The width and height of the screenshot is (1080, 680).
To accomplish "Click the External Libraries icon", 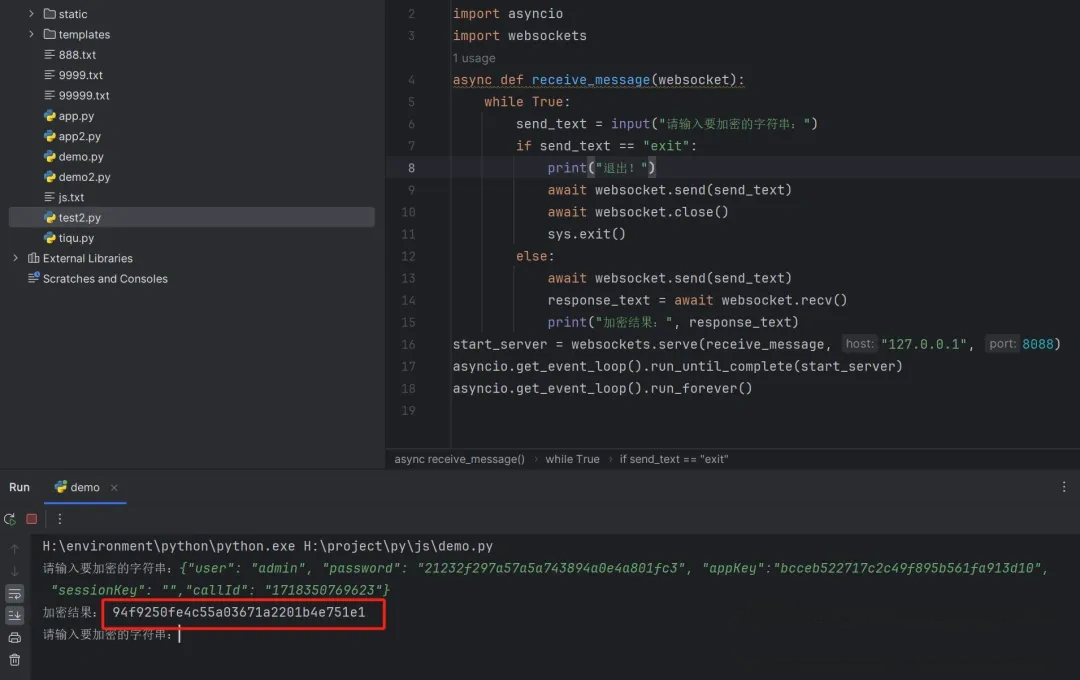I will click(x=33, y=258).
